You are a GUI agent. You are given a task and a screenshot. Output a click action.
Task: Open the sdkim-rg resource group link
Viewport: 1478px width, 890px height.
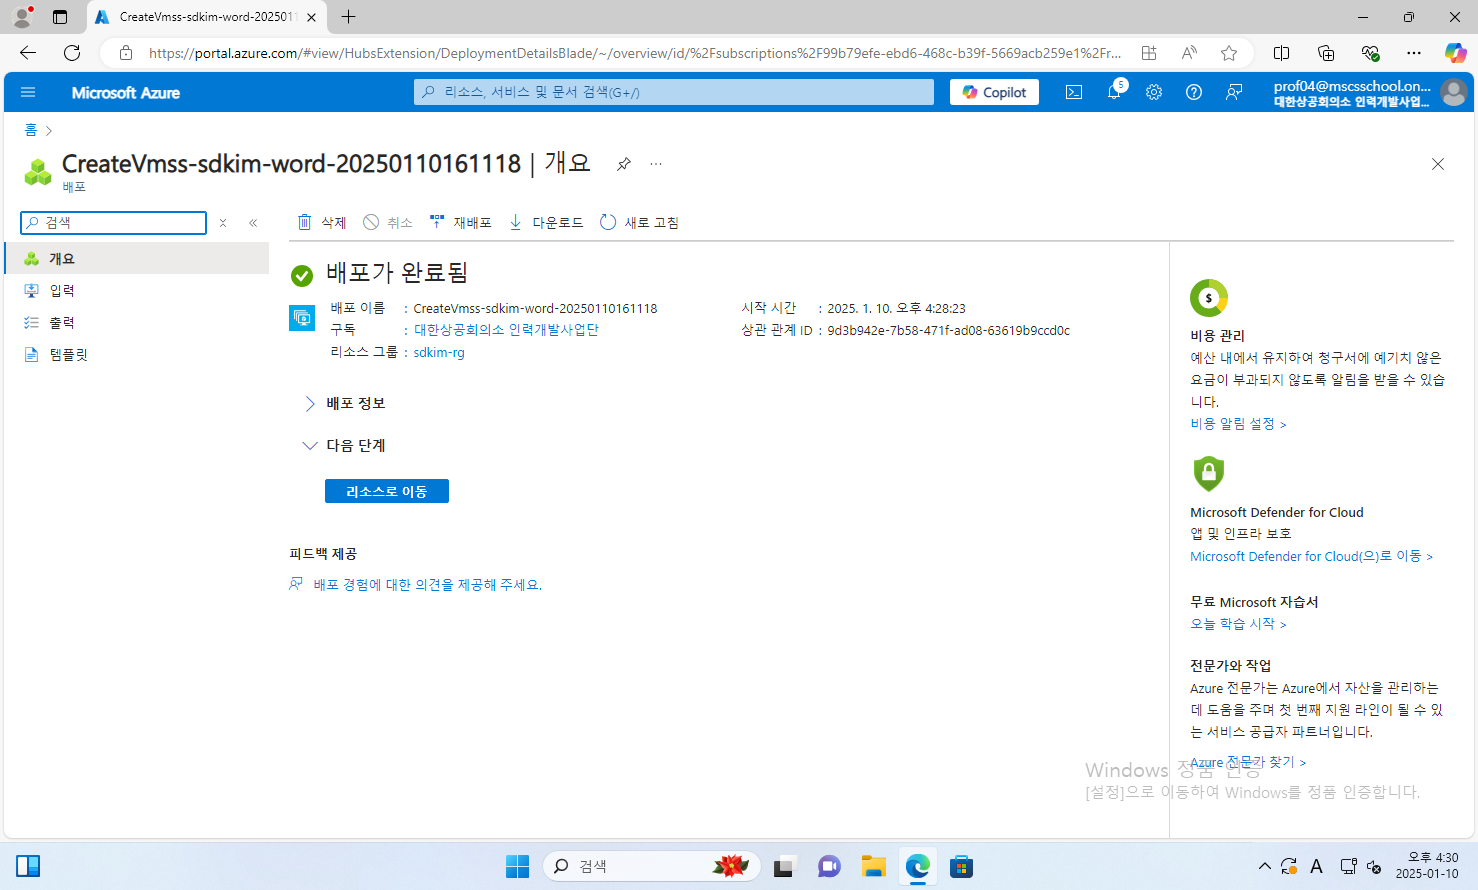439,352
